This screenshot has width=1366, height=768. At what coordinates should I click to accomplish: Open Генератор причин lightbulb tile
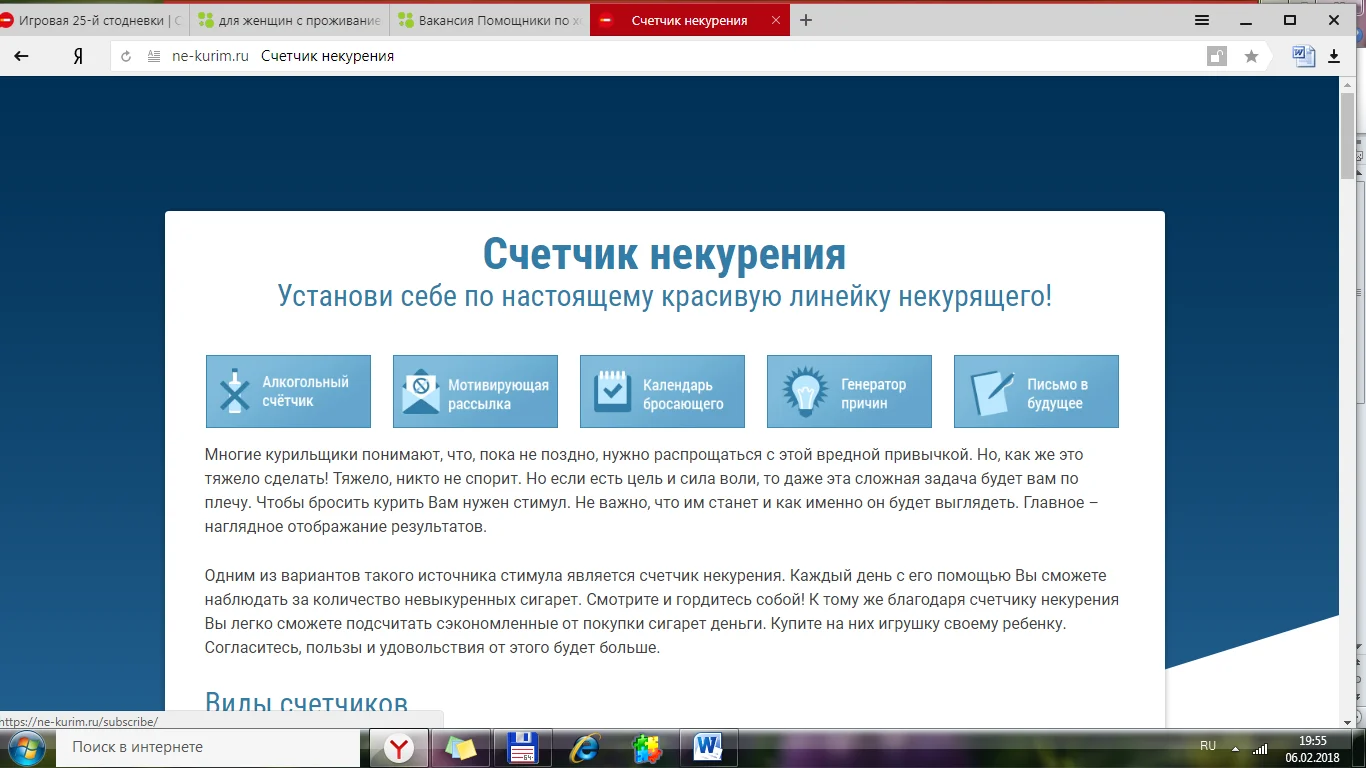coord(849,391)
